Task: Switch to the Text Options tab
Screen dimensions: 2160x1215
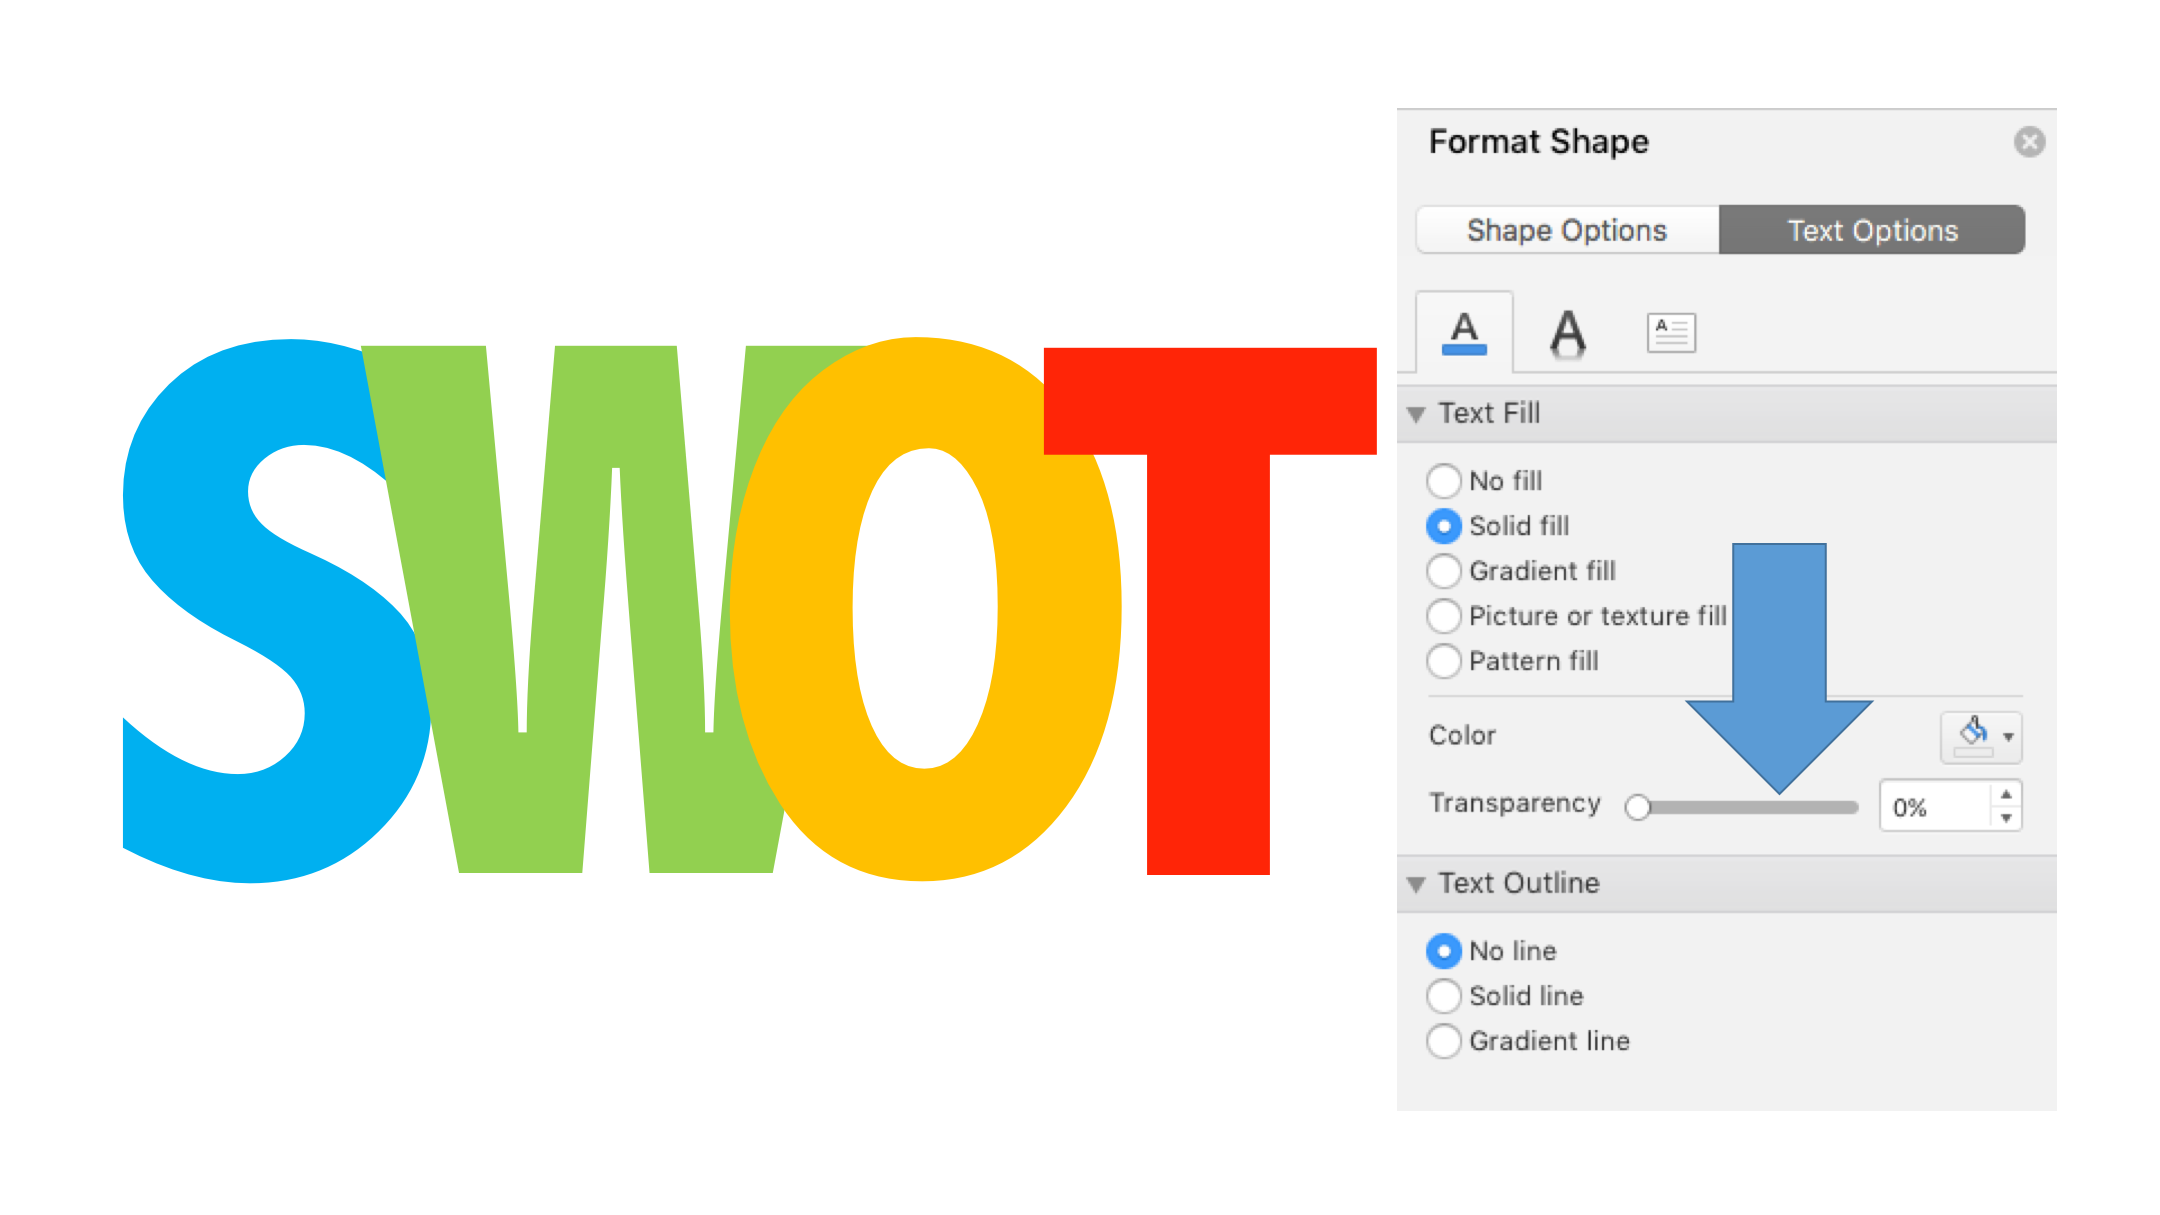Action: click(1872, 229)
